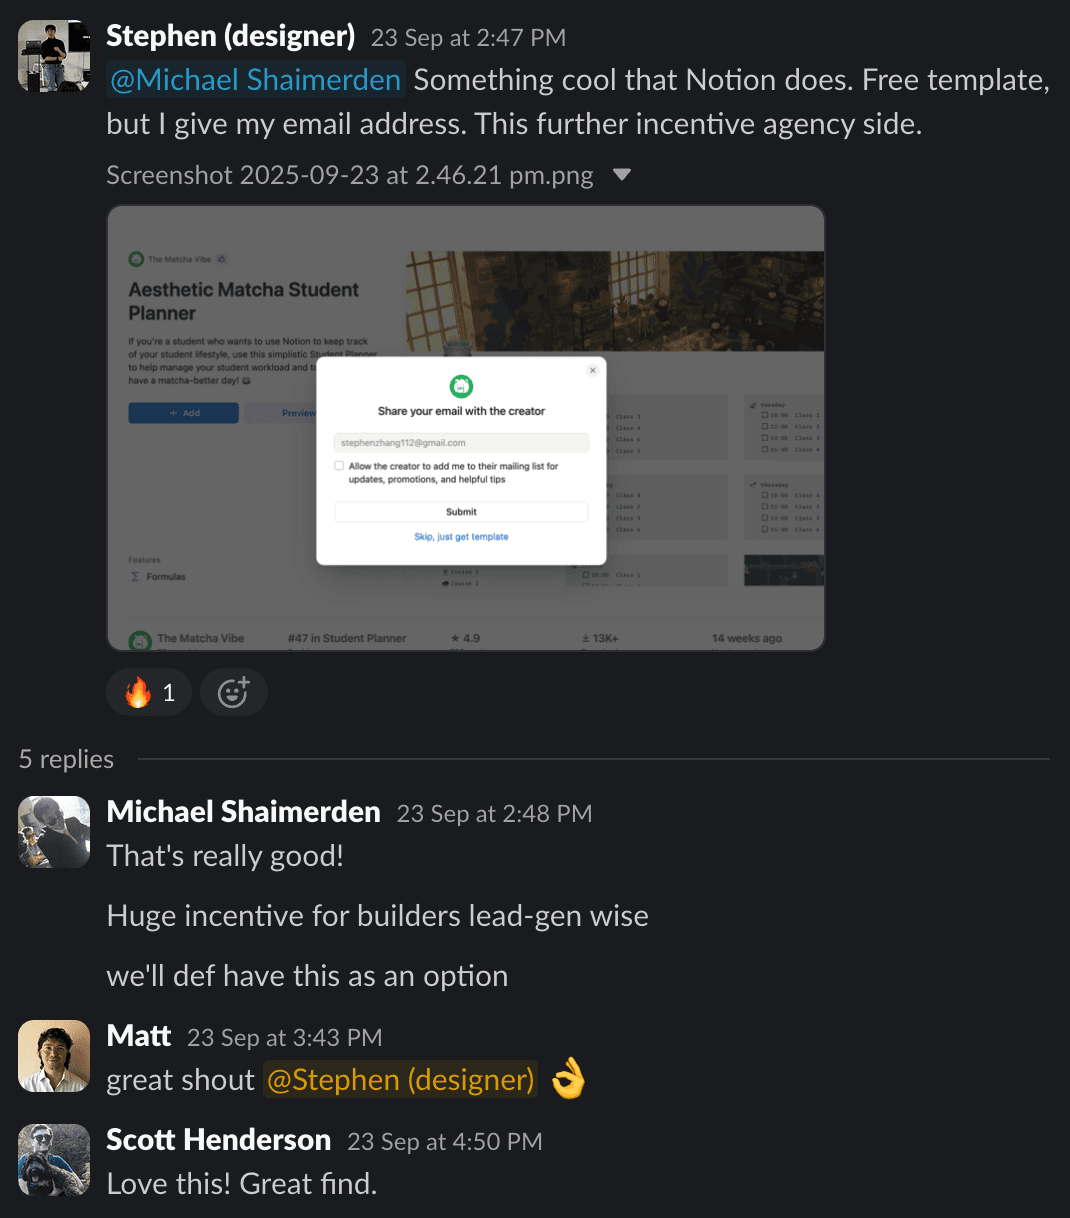This screenshot has height=1218, width=1070.
Task: Open Matt's profile avatar
Action: coord(55,1056)
